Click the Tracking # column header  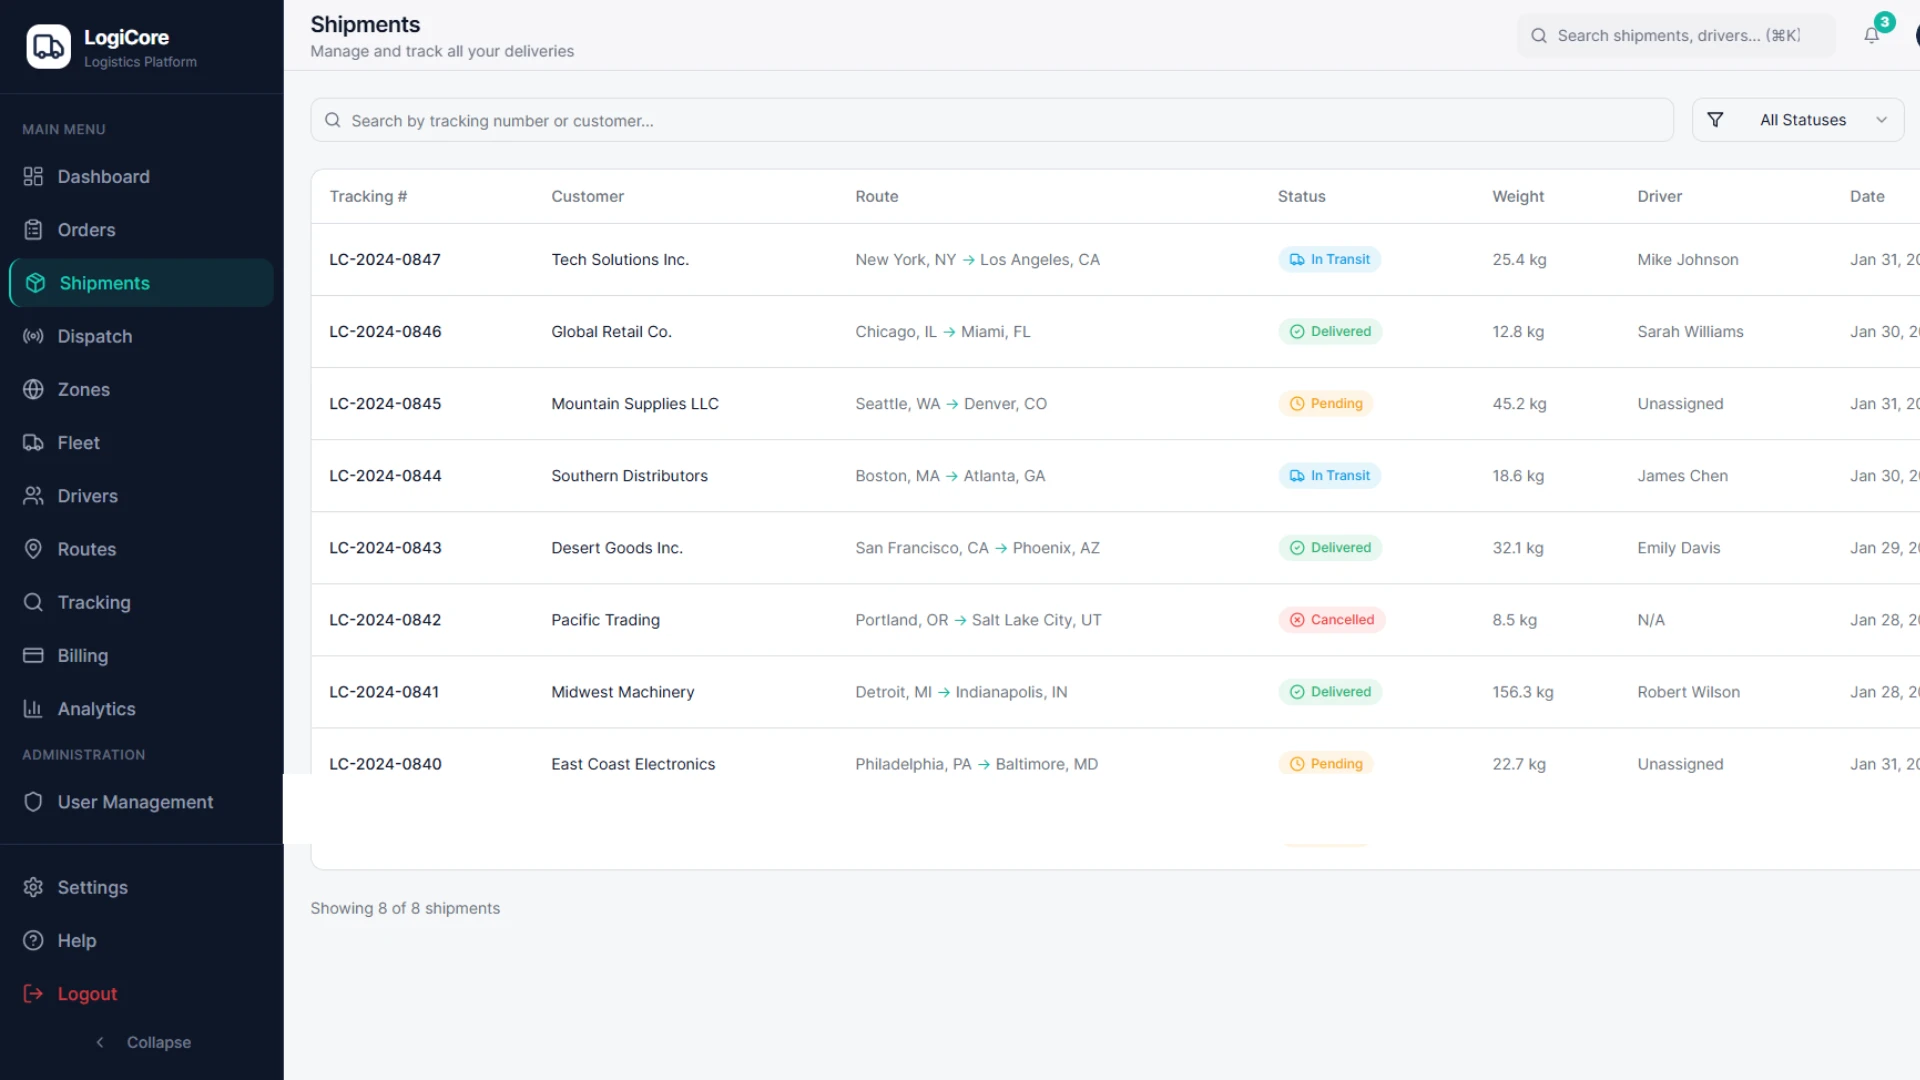(x=368, y=197)
